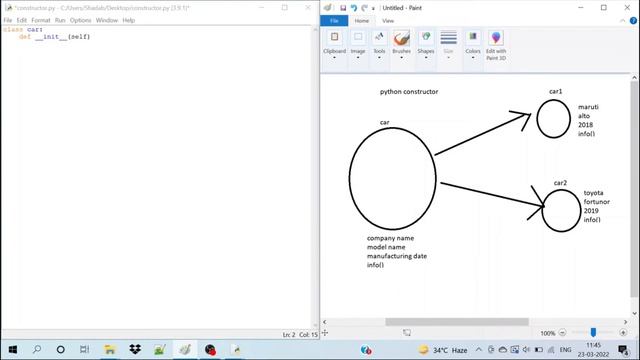Expand the Image group dropdown arrow

tap(358, 58)
